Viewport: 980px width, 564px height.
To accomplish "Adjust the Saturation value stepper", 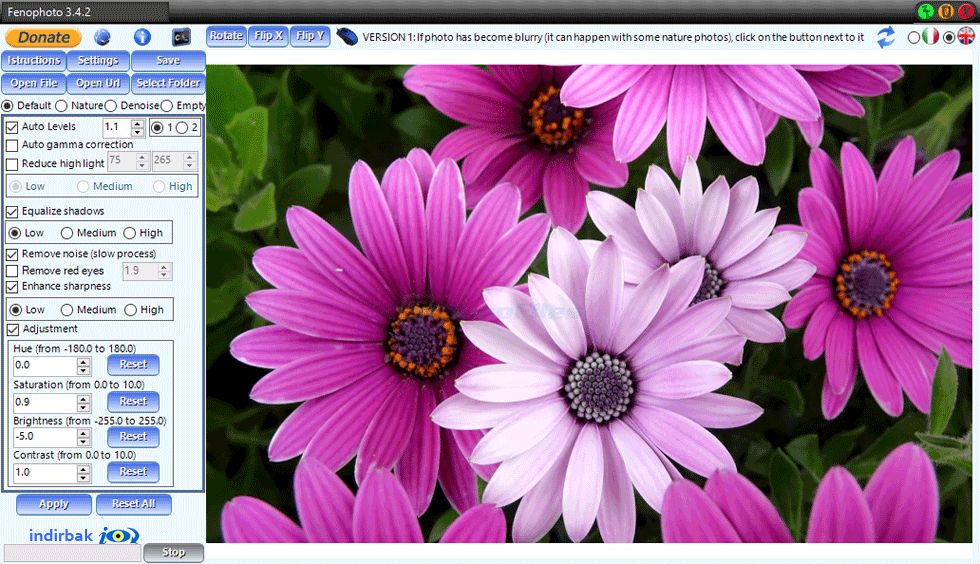I will point(83,403).
